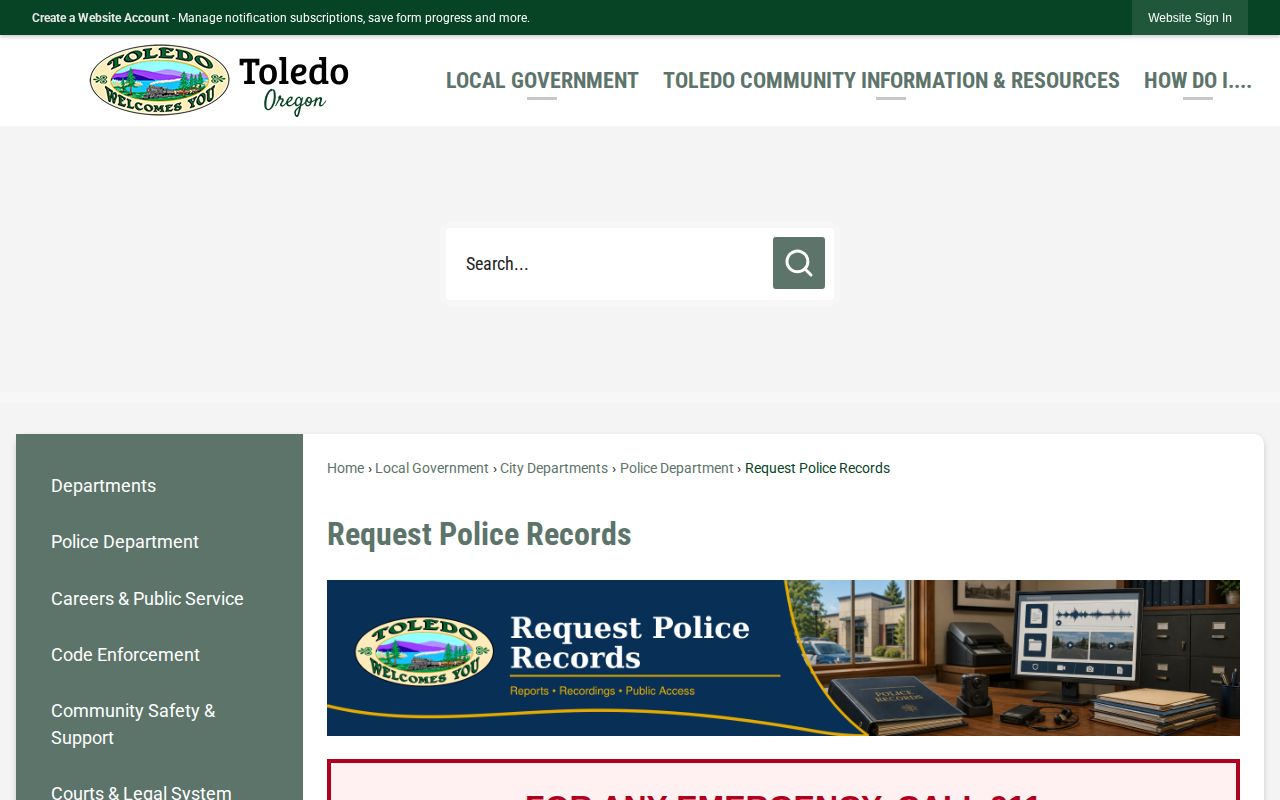Open Police Department breadcrumb link
Screen dimensions: 1280x800
pyautogui.click(x=677, y=468)
